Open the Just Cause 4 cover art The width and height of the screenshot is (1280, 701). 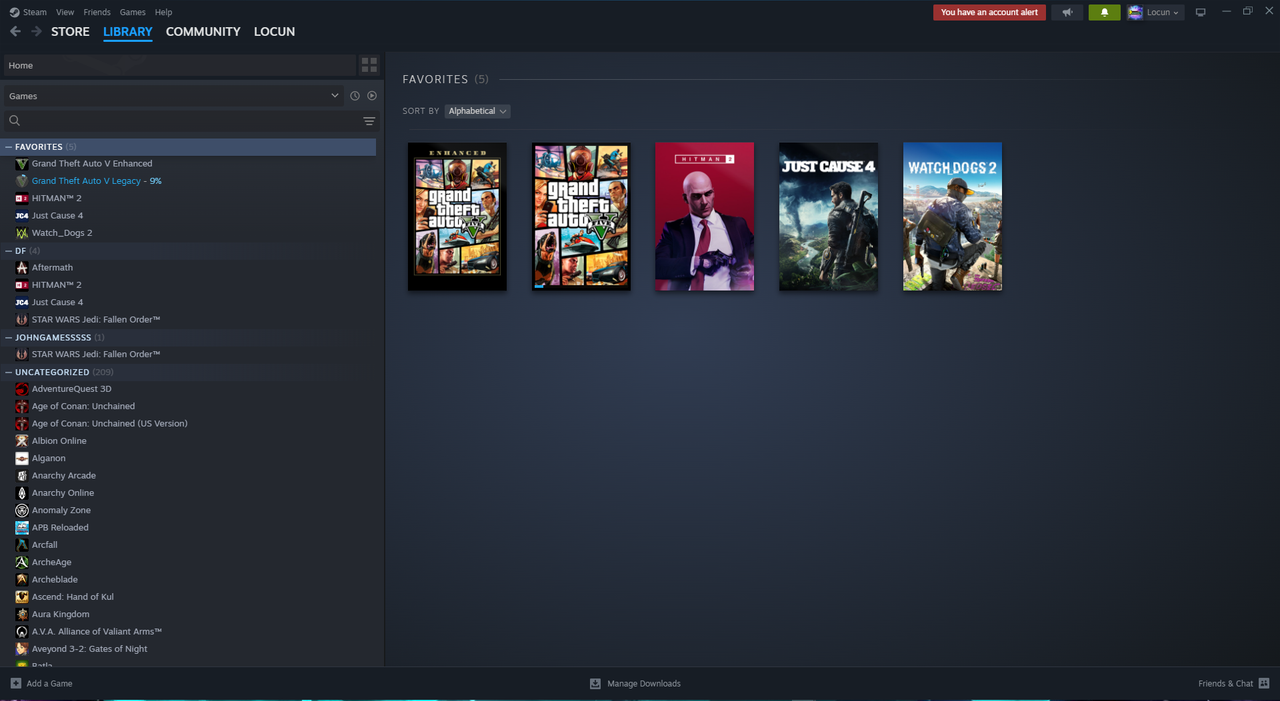pyautogui.click(x=829, y=217)
